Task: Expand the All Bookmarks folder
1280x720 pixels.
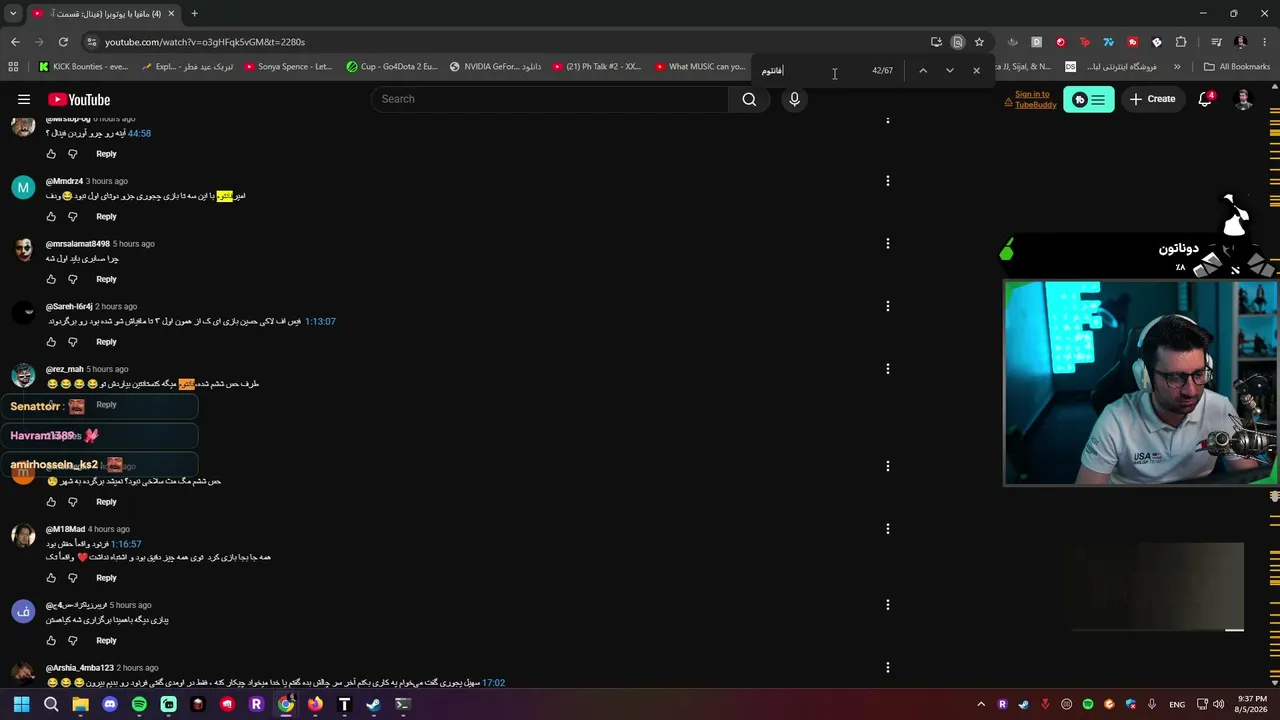Action: coord(1237,67)
